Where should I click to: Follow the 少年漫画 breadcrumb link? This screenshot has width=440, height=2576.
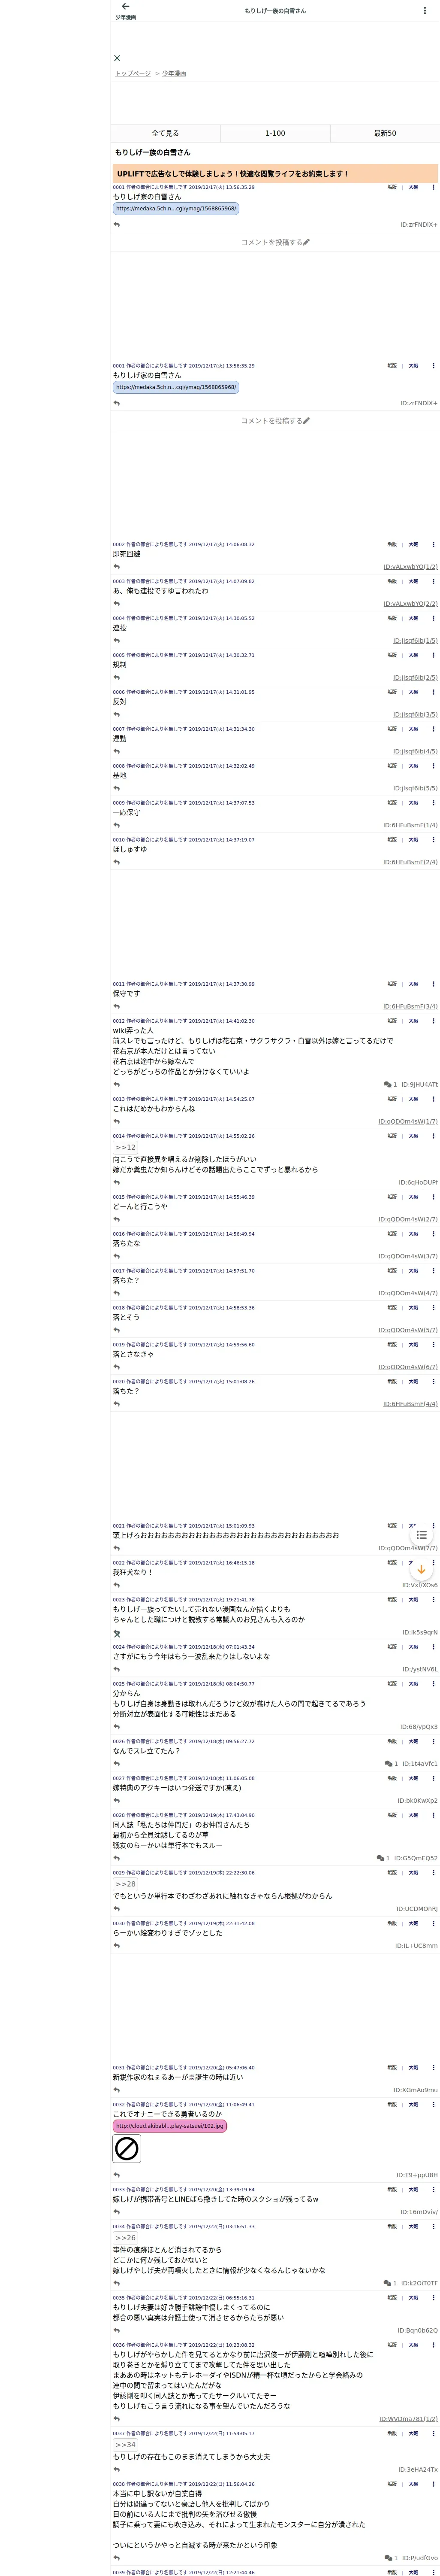tap(174, 74)
